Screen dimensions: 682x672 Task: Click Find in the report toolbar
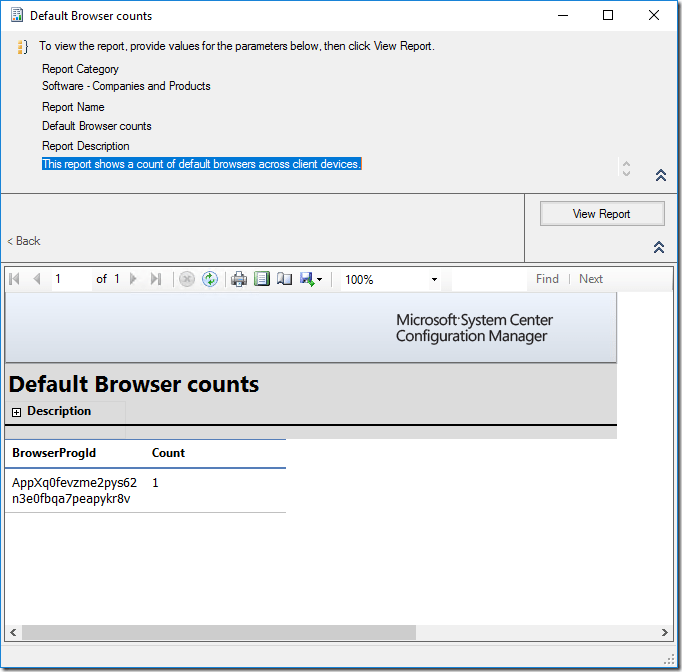(x=547, y=279)
